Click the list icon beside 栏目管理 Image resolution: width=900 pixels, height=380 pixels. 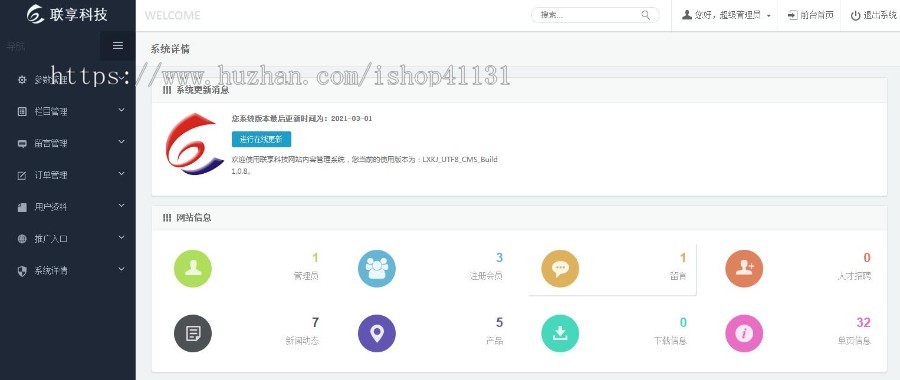[x=22, y=112]
